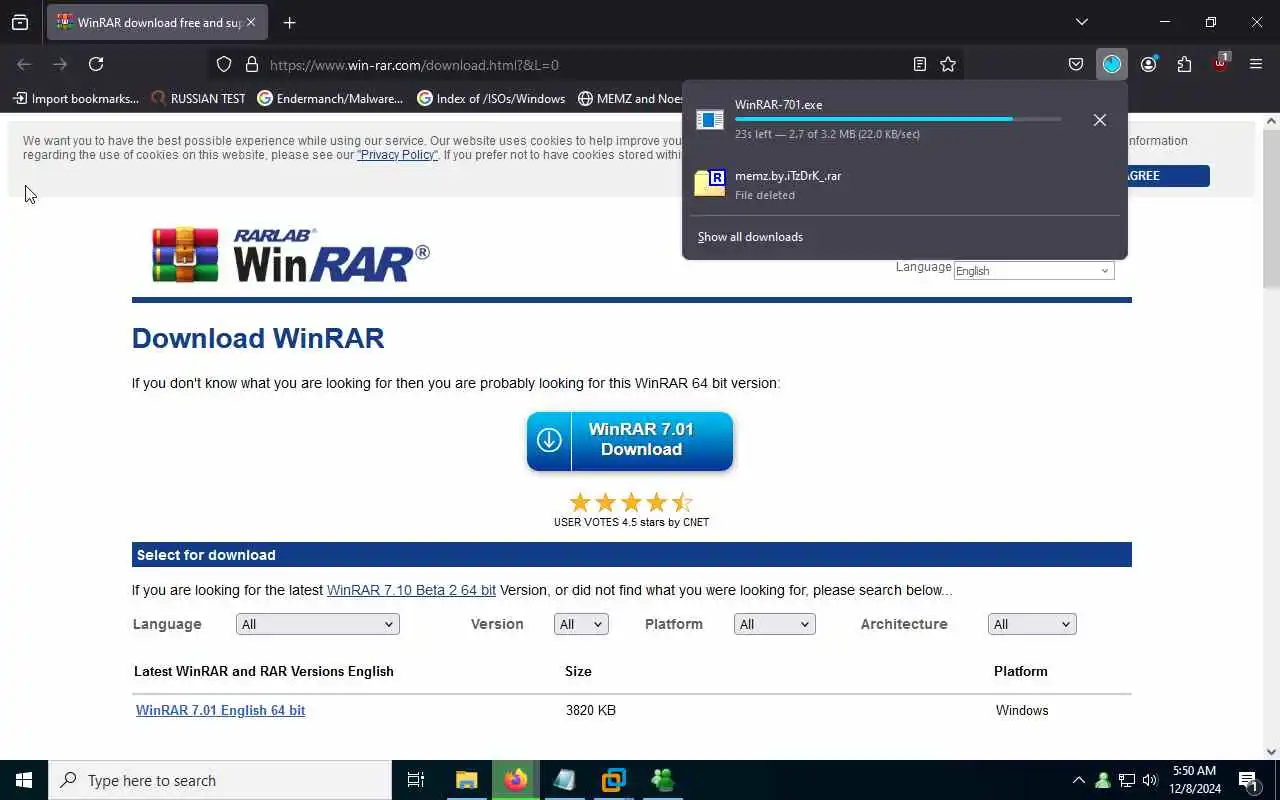Click the network tray icon
Image resolution: width=1280 pixels, height=800 pixels.
(1127, 780)
